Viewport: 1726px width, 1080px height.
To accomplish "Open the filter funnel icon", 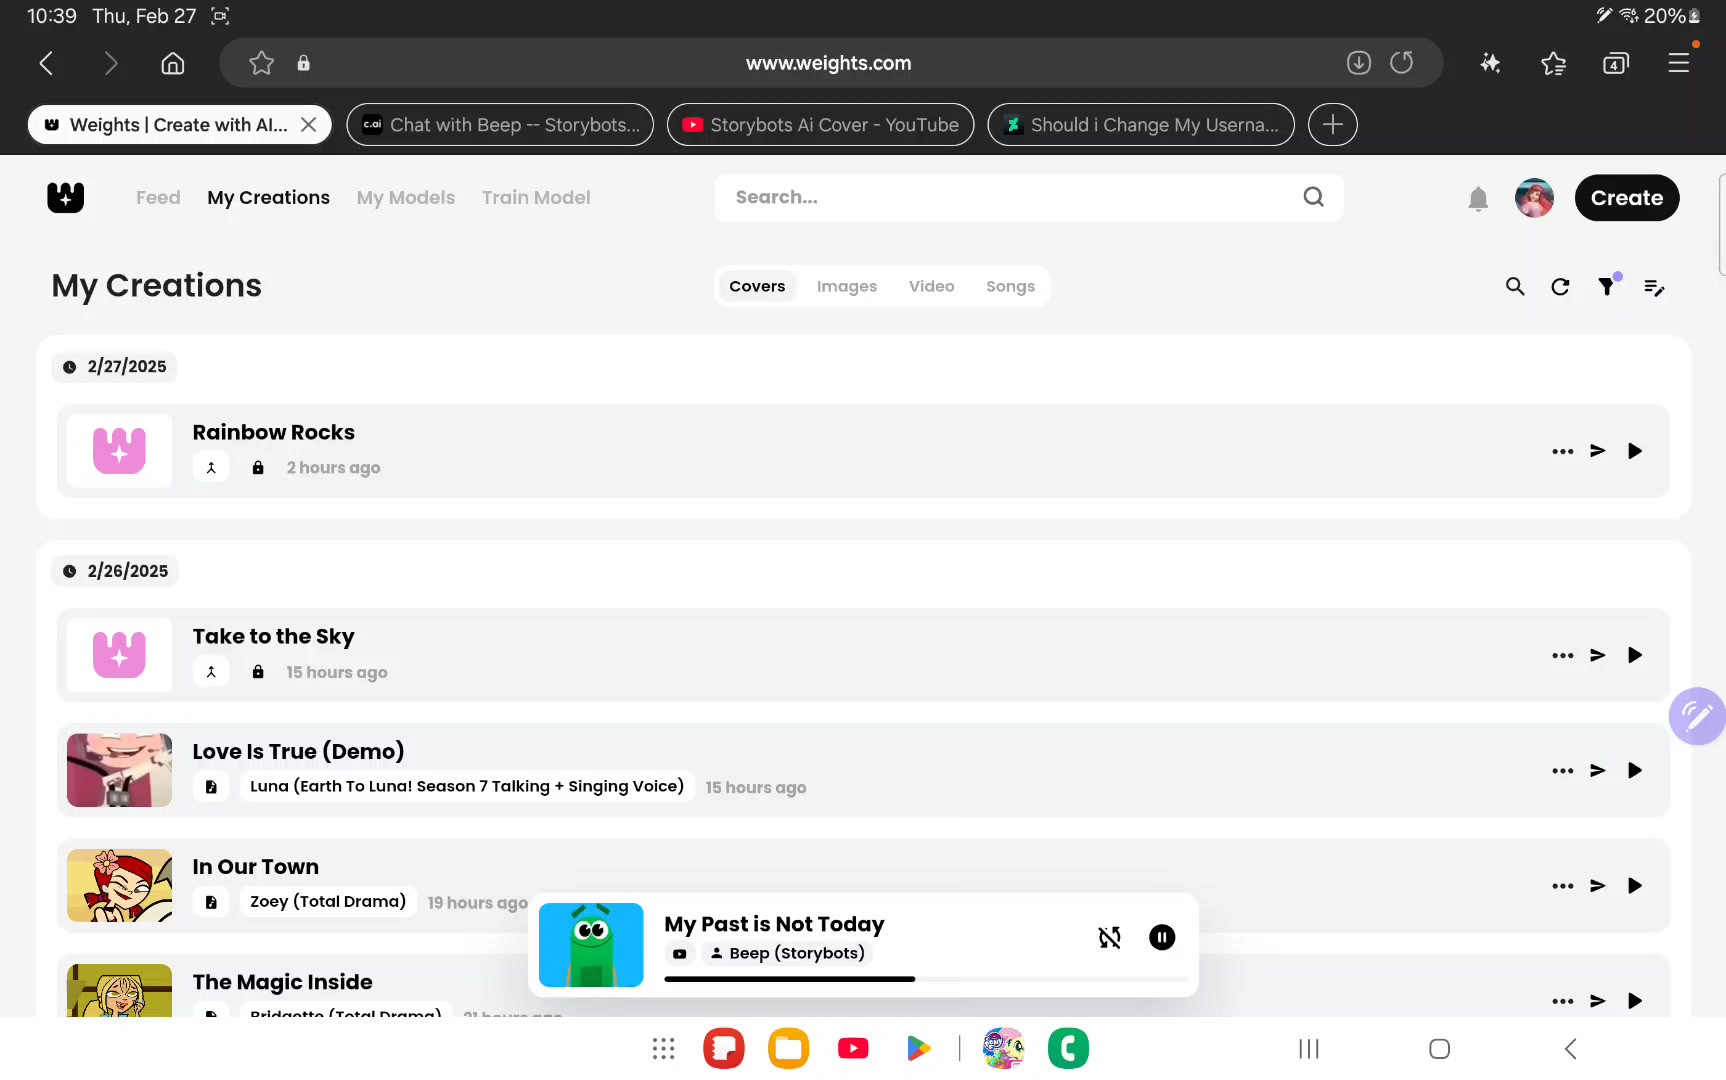I will click(x=1606, y=287).
